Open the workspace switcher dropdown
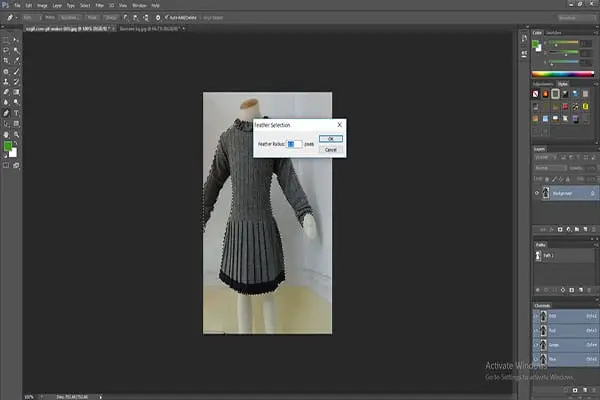 (573, 17)
